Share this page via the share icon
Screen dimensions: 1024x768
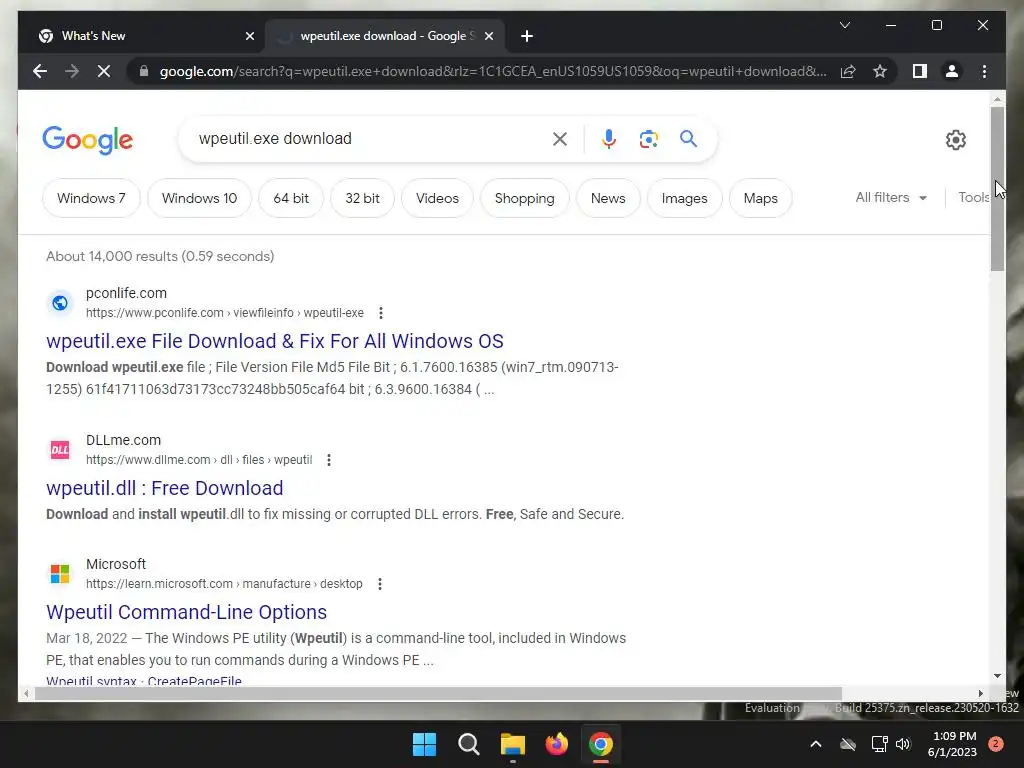848,71
